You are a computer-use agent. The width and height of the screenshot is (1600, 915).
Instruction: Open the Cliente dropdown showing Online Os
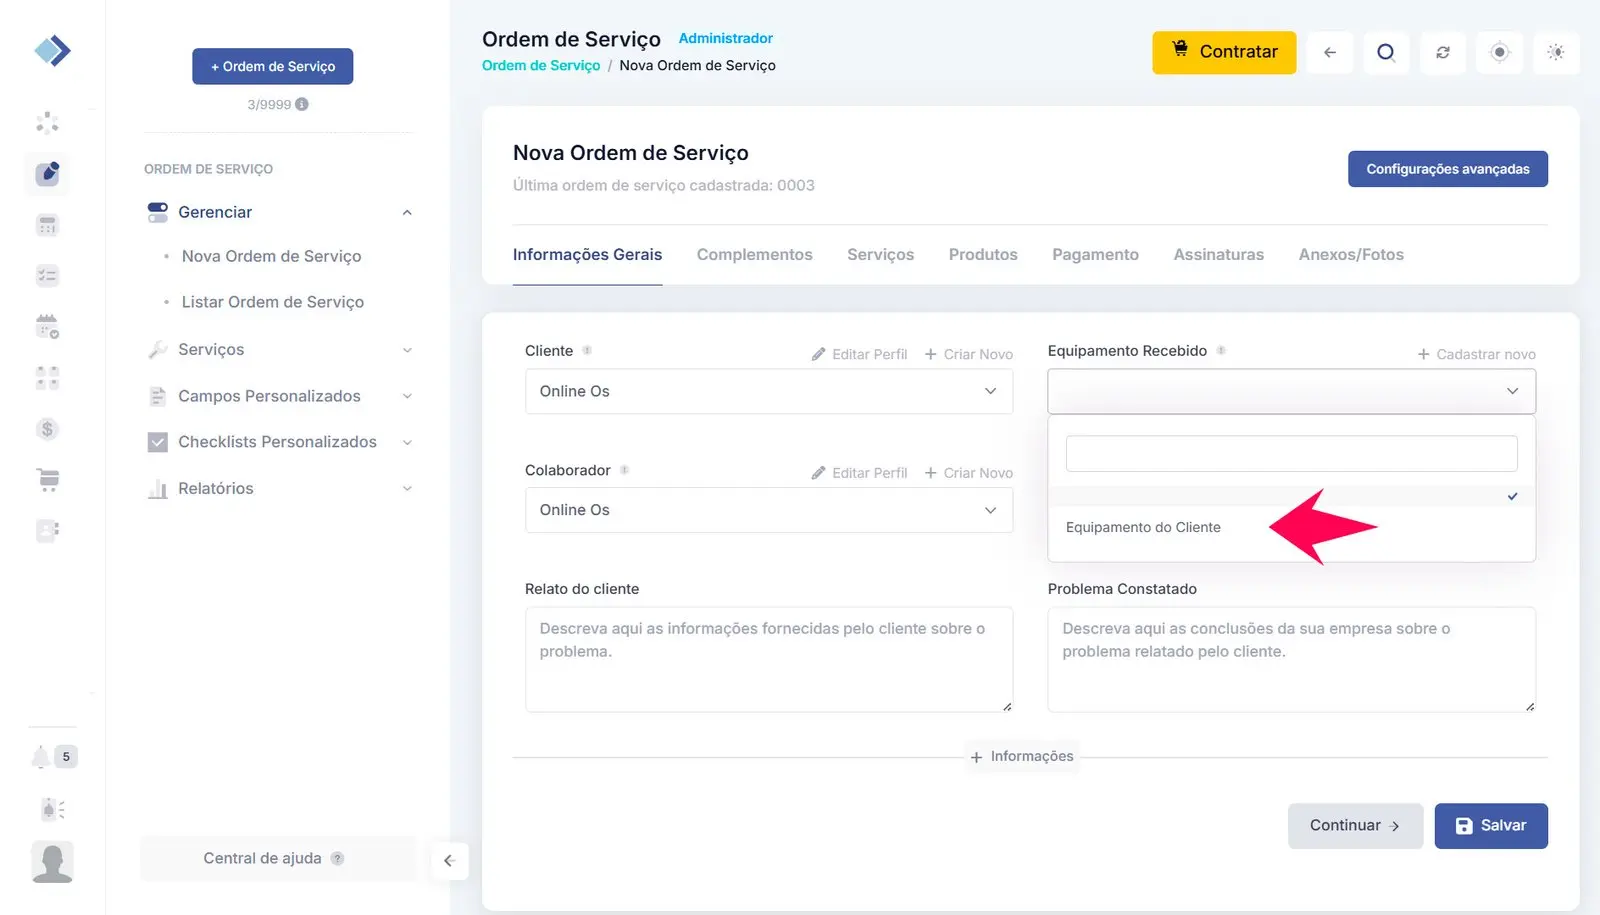[x=768, y=391]
